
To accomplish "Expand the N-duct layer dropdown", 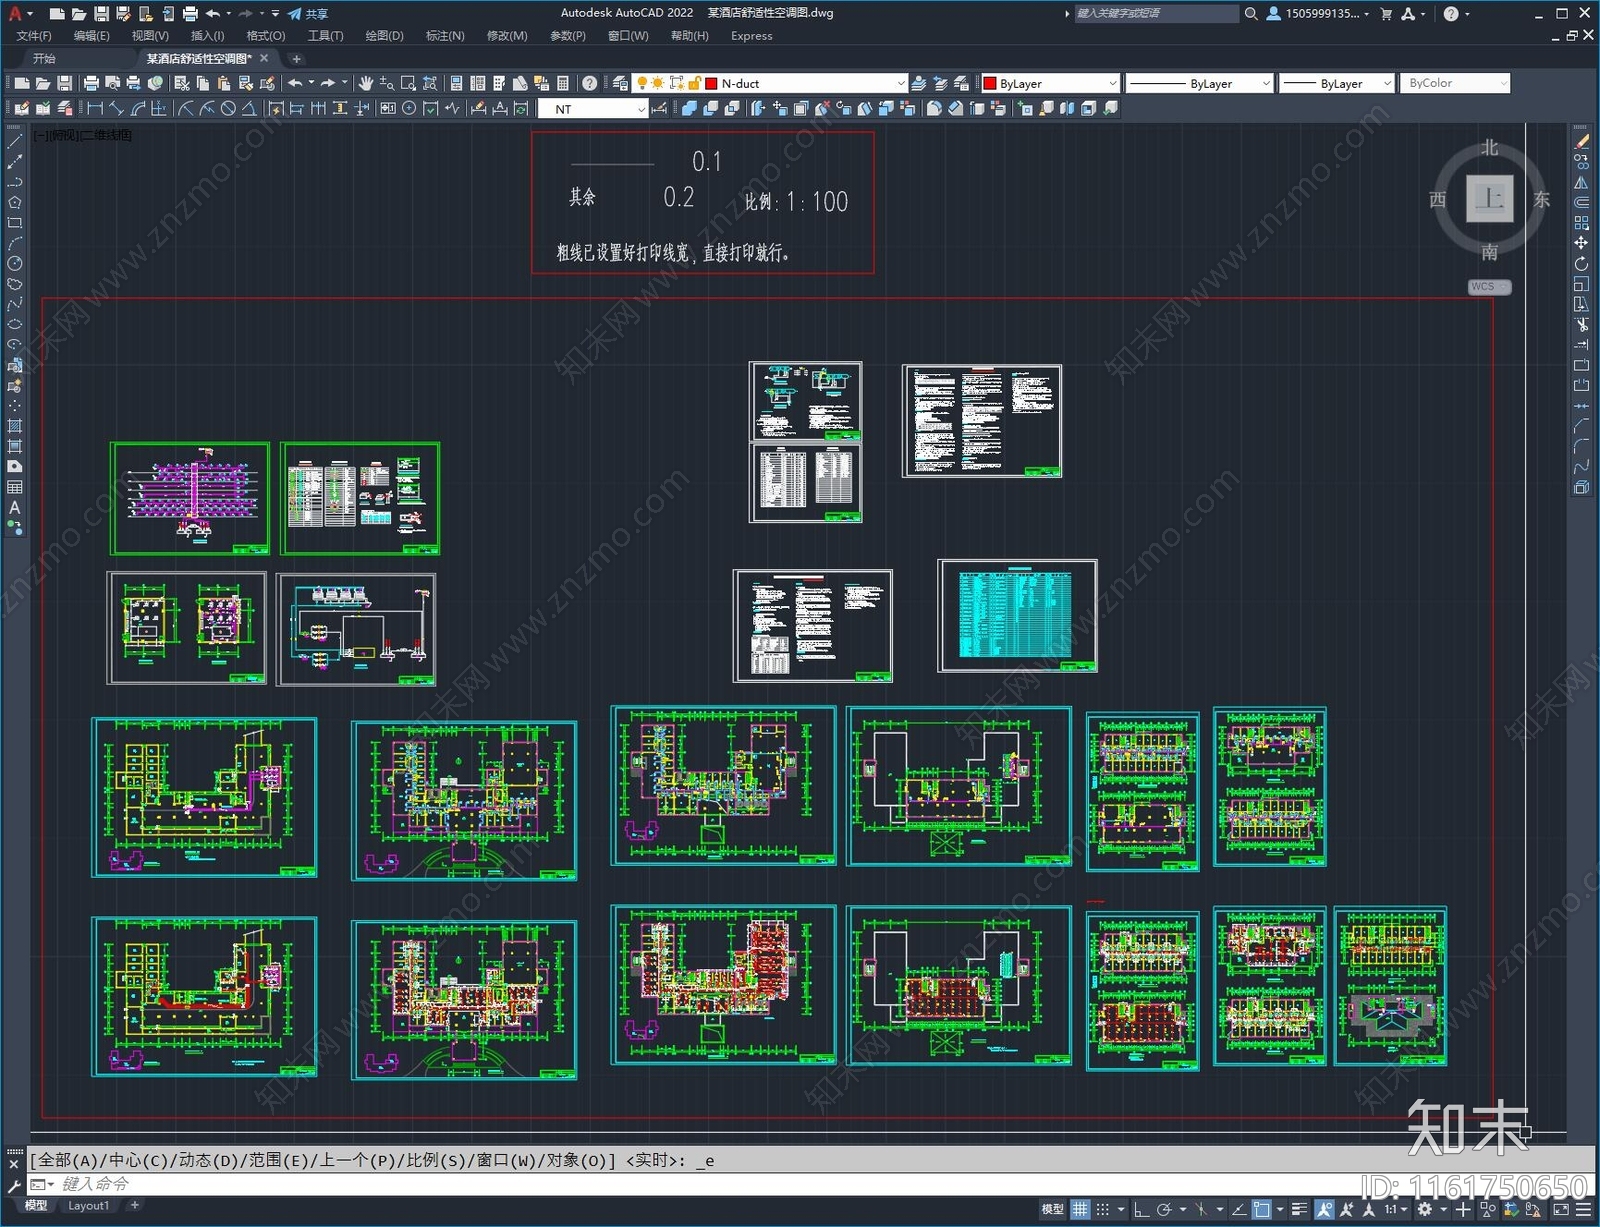I will (900, 84).
